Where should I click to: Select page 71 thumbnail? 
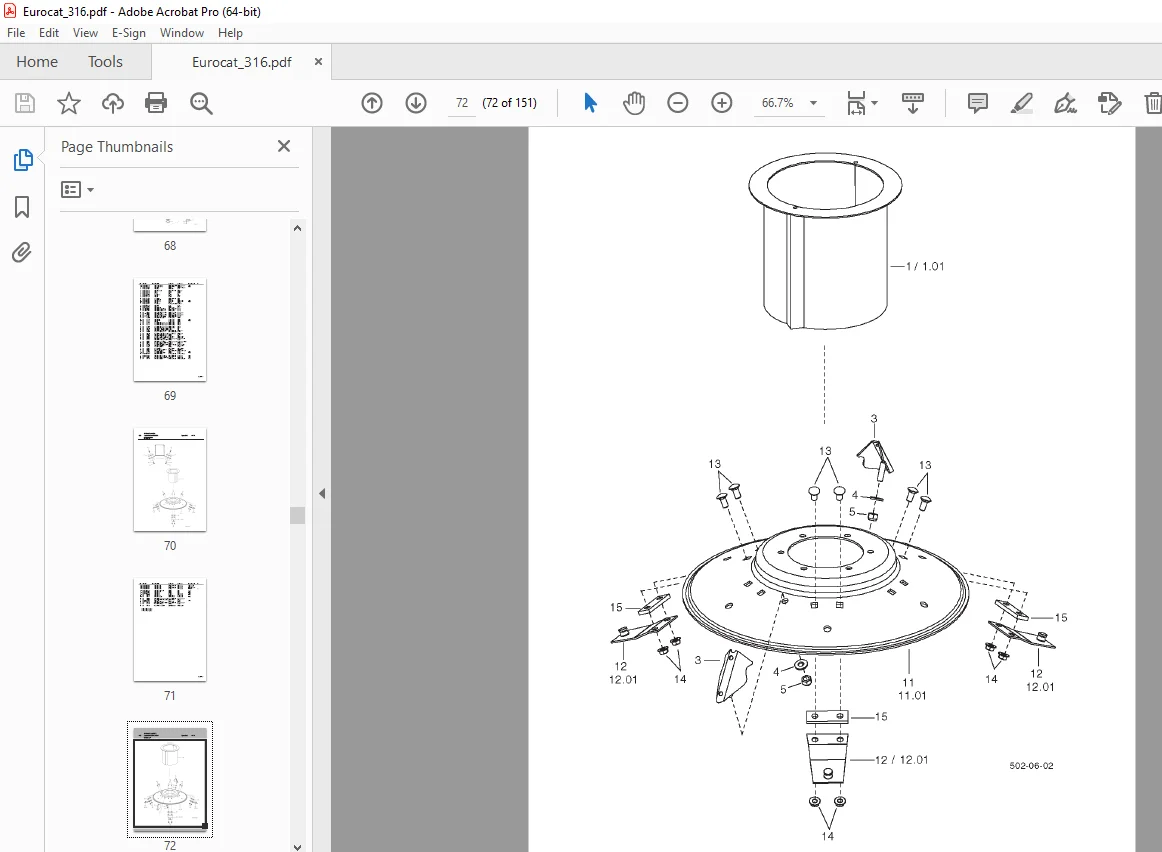click(x=170, y=630)
